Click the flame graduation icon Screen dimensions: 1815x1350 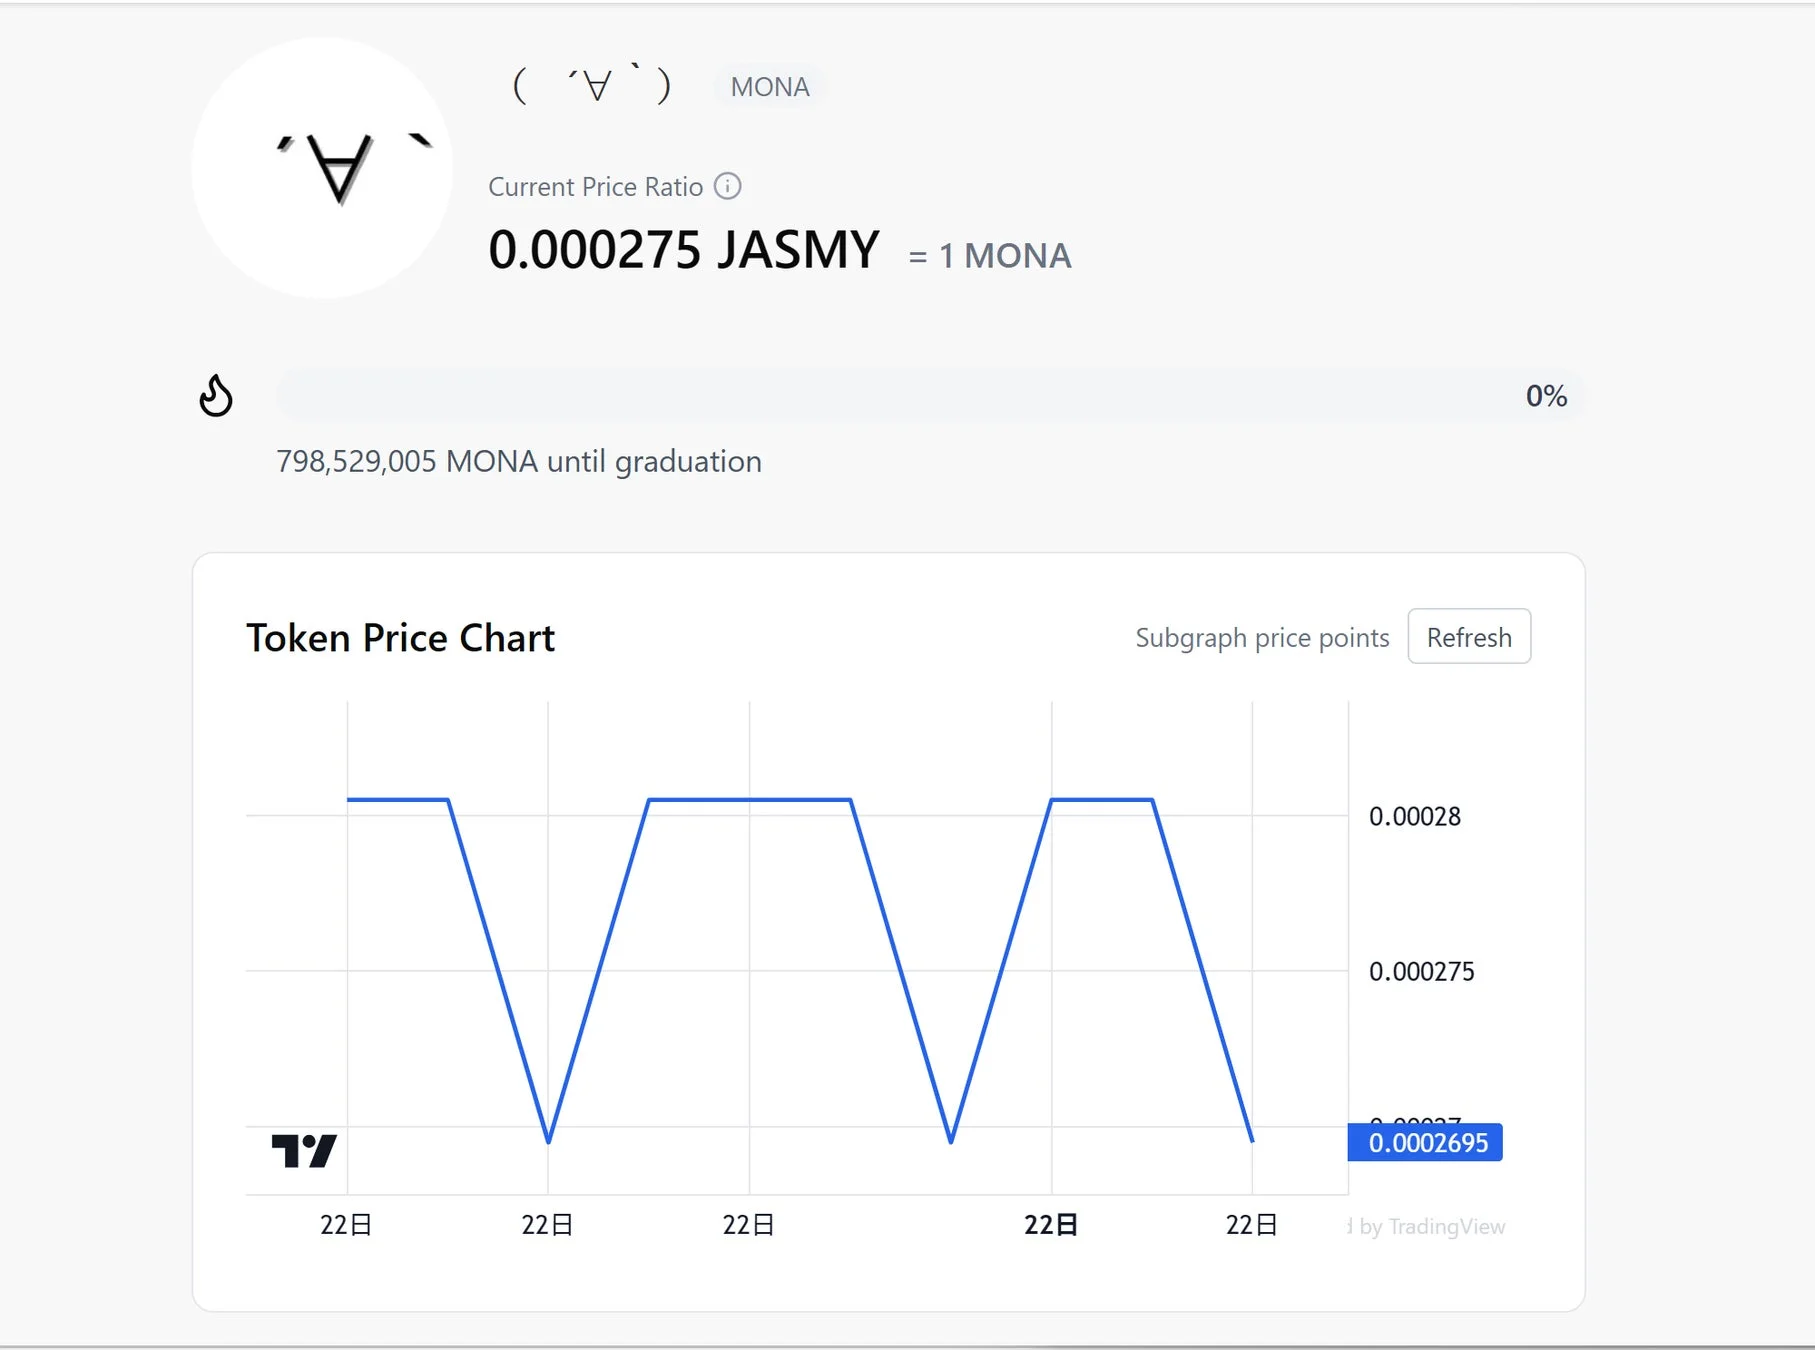pyautogui.click(x=215, y=396)
